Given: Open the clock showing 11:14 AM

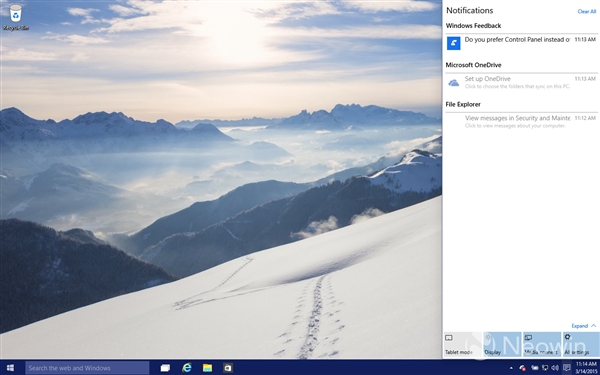Looking at the screenshot, I should 586,368.
